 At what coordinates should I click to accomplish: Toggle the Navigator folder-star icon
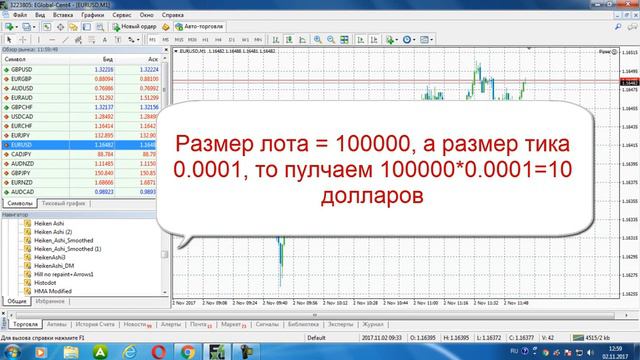pos(73,27)
